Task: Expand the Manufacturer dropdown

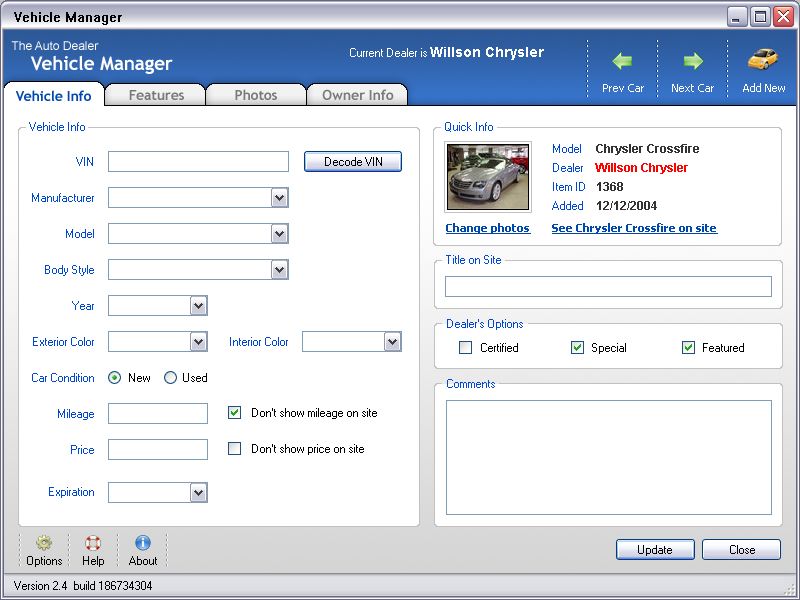Action: [x=279, y=197]
